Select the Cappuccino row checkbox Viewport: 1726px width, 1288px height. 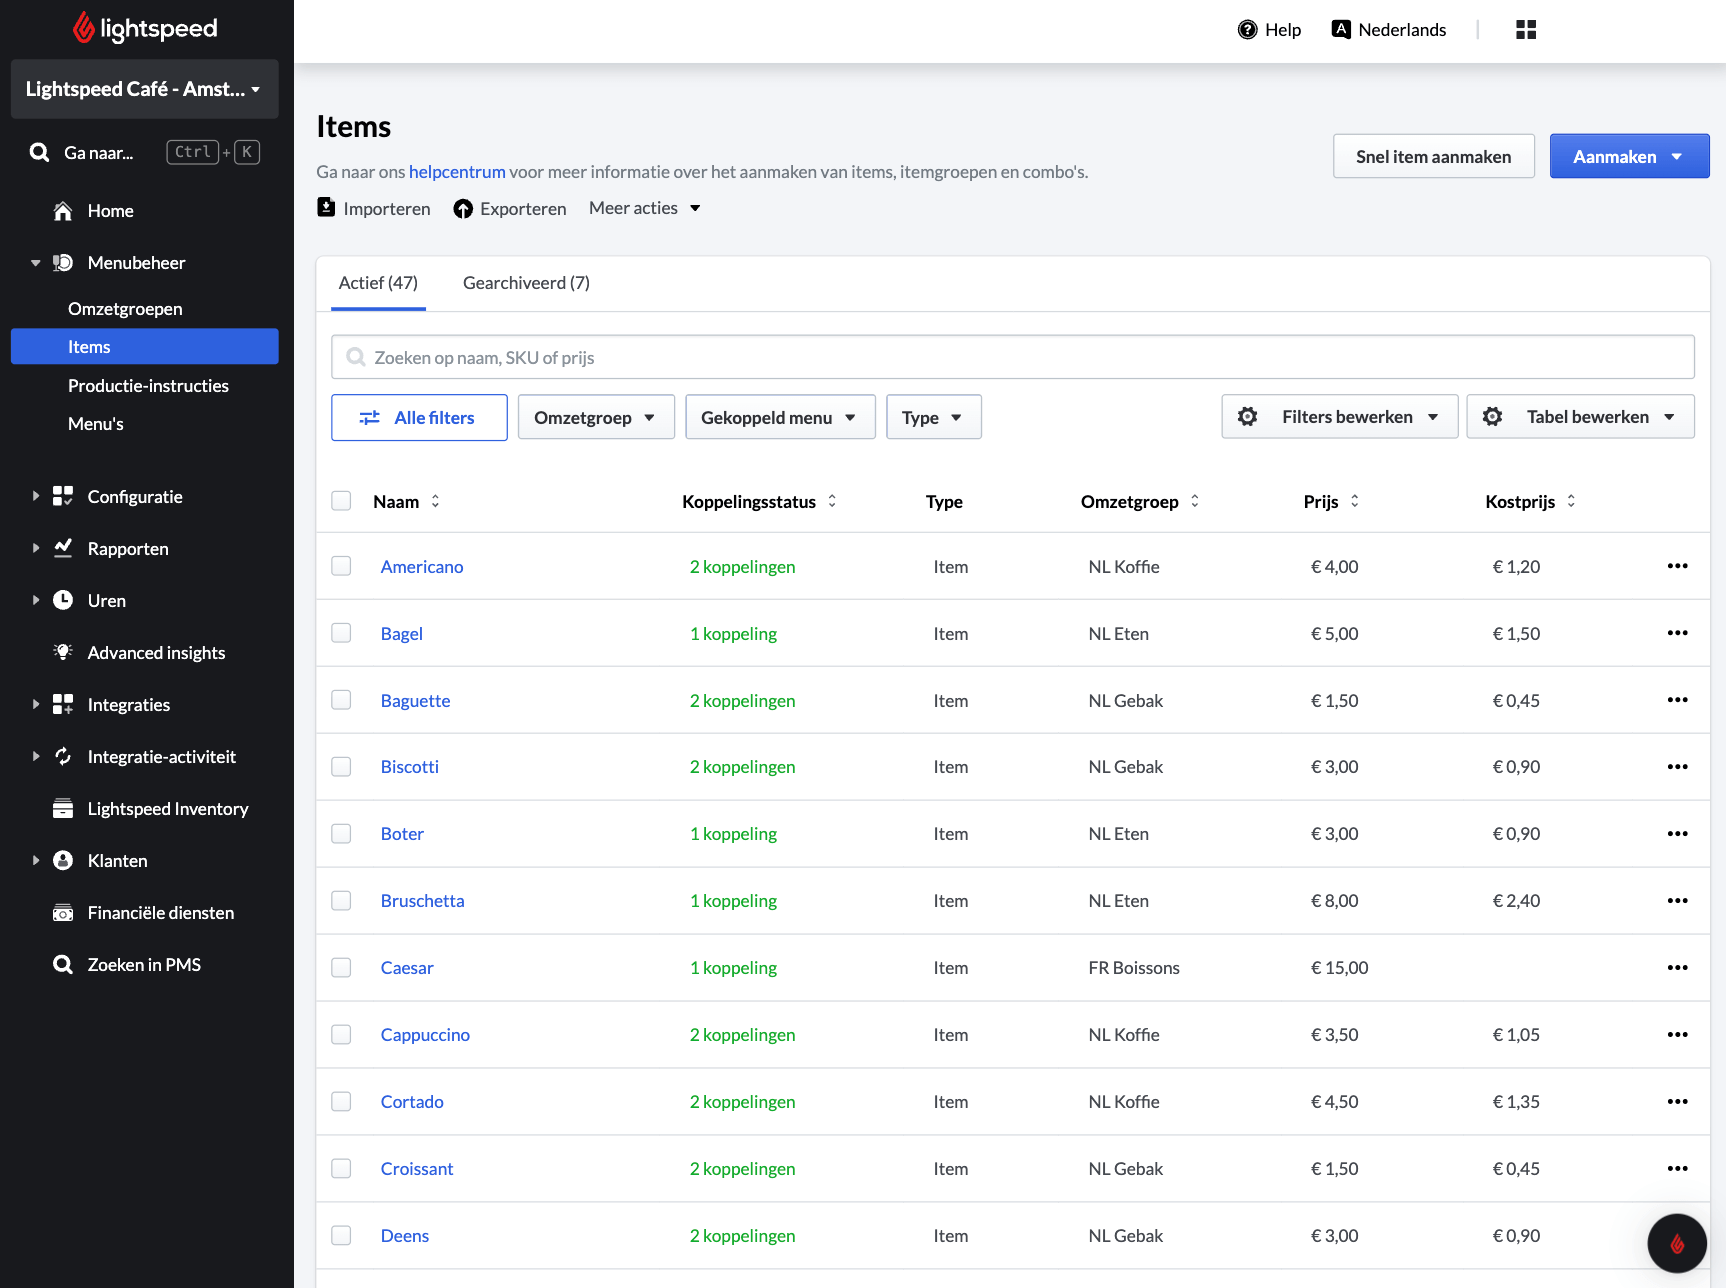point(341,1034)
